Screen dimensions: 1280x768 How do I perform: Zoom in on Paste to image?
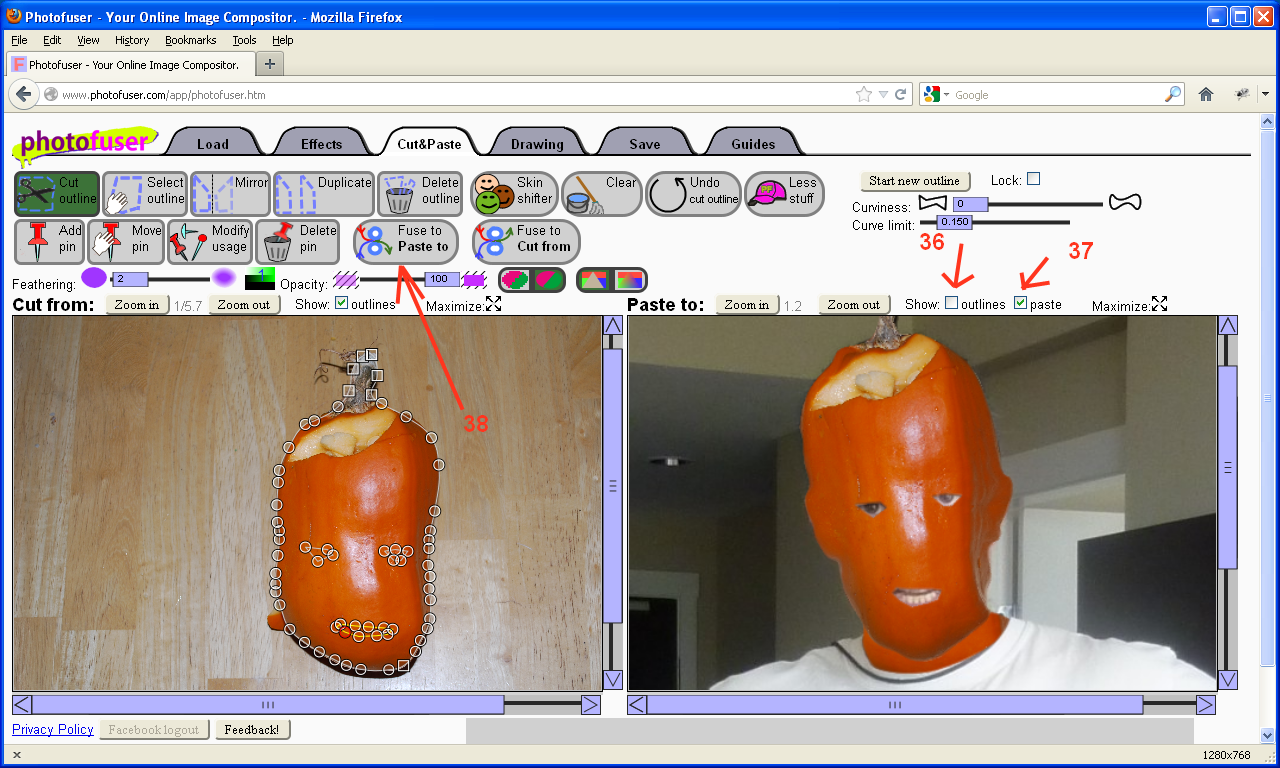click(x=747, y=305)
